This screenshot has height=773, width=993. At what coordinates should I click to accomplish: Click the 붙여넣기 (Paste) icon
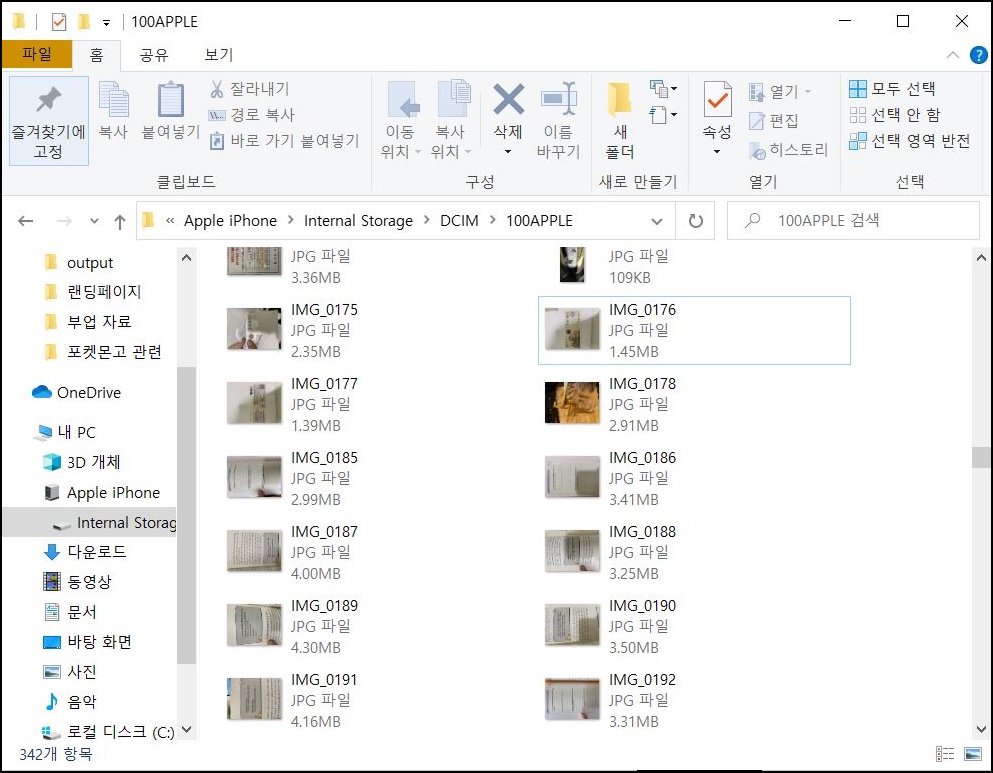tap(168, 110)
